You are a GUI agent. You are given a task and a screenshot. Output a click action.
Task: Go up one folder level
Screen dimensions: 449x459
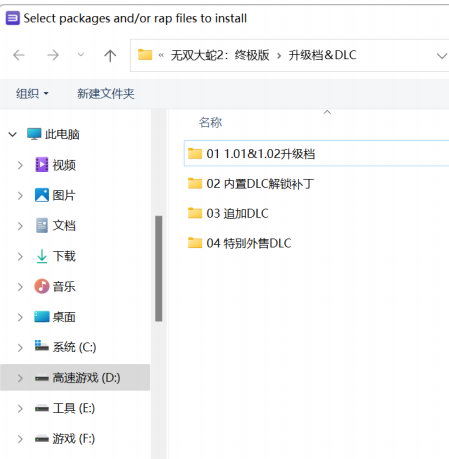click(110, 55)
